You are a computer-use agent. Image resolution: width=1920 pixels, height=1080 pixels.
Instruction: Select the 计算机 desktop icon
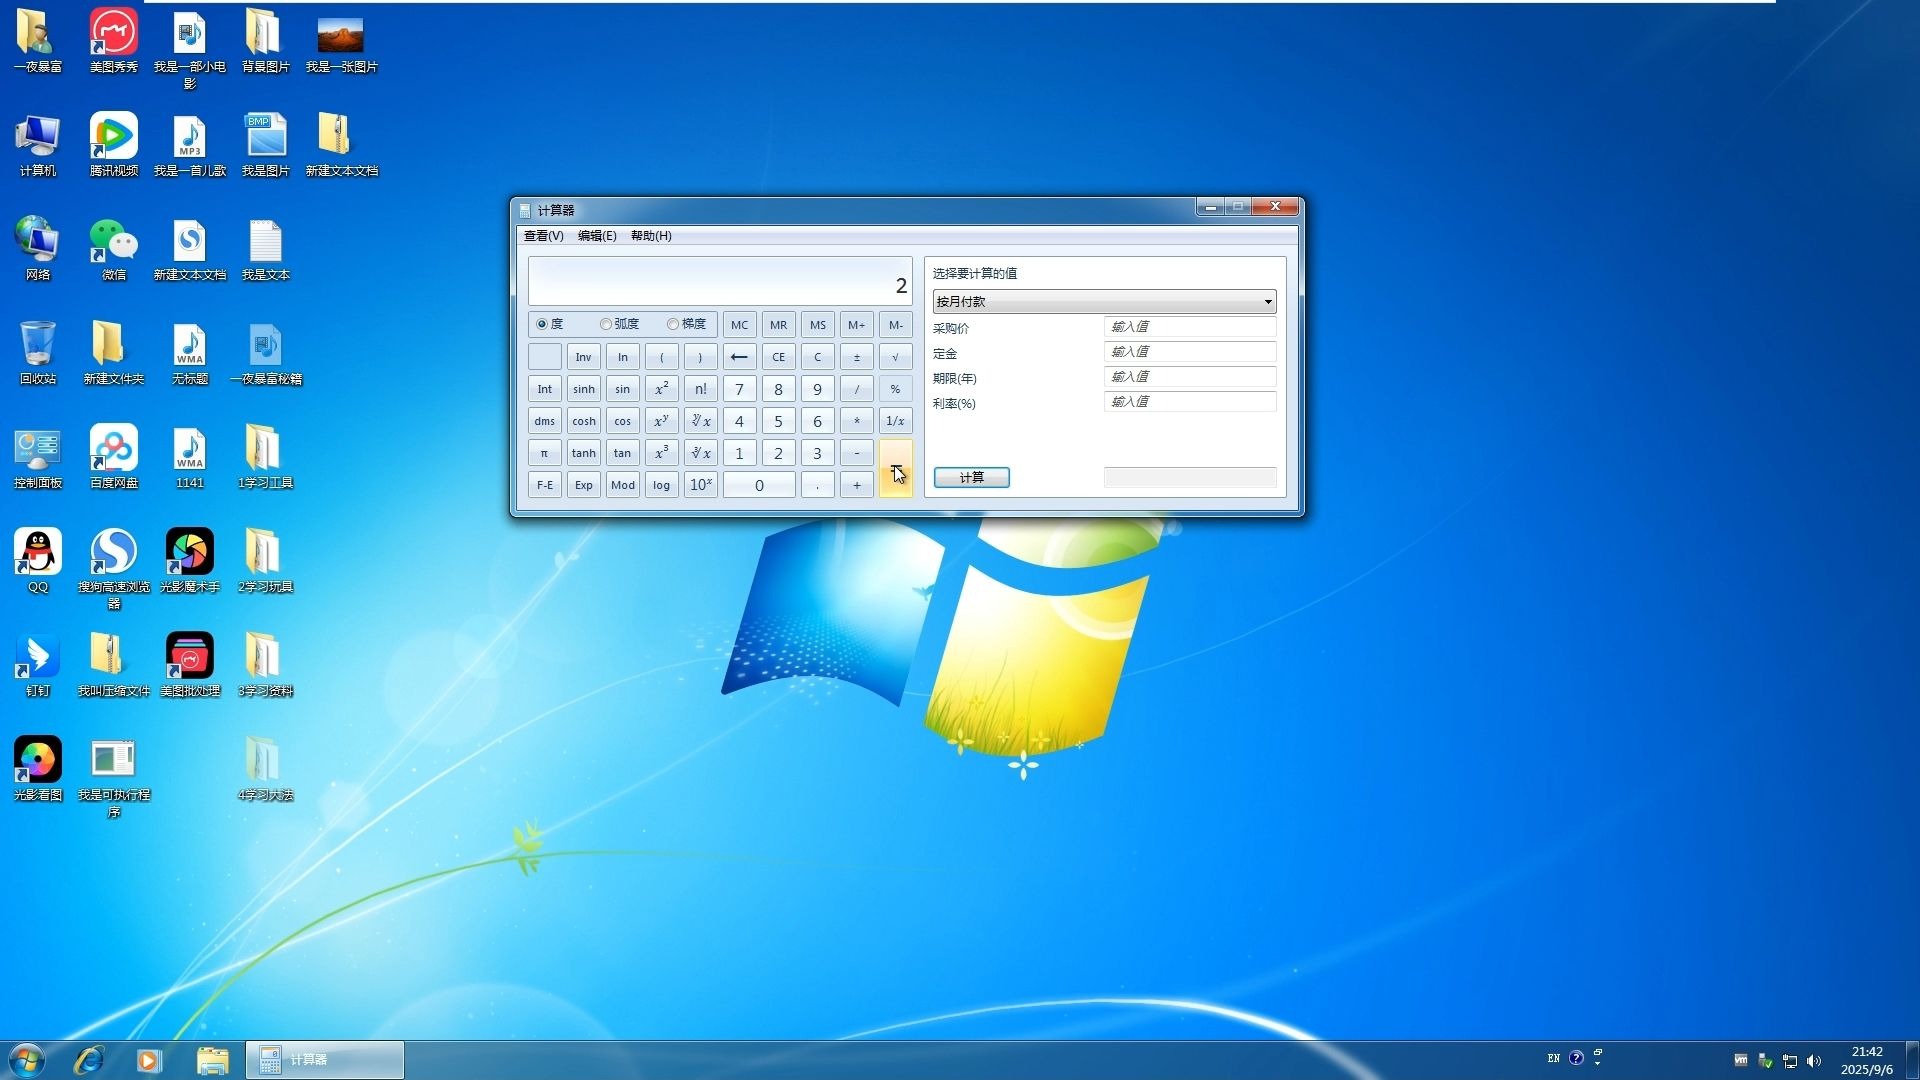click(x=37, y=145)
